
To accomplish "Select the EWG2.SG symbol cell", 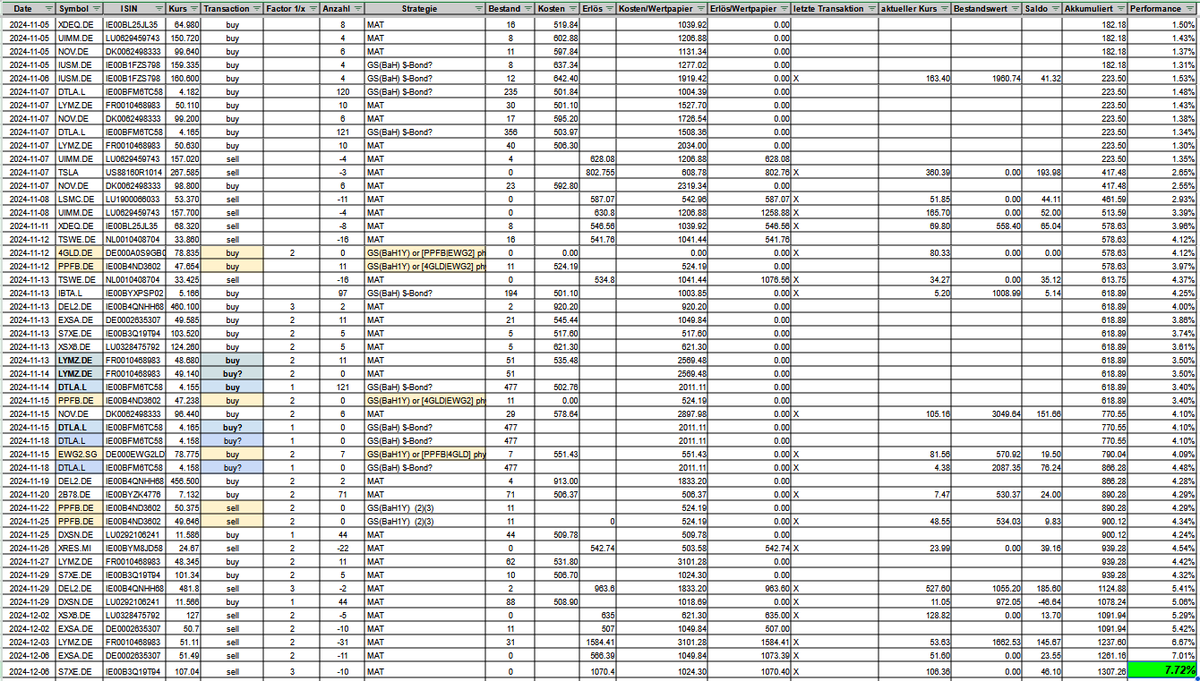I will coord(78,454).
